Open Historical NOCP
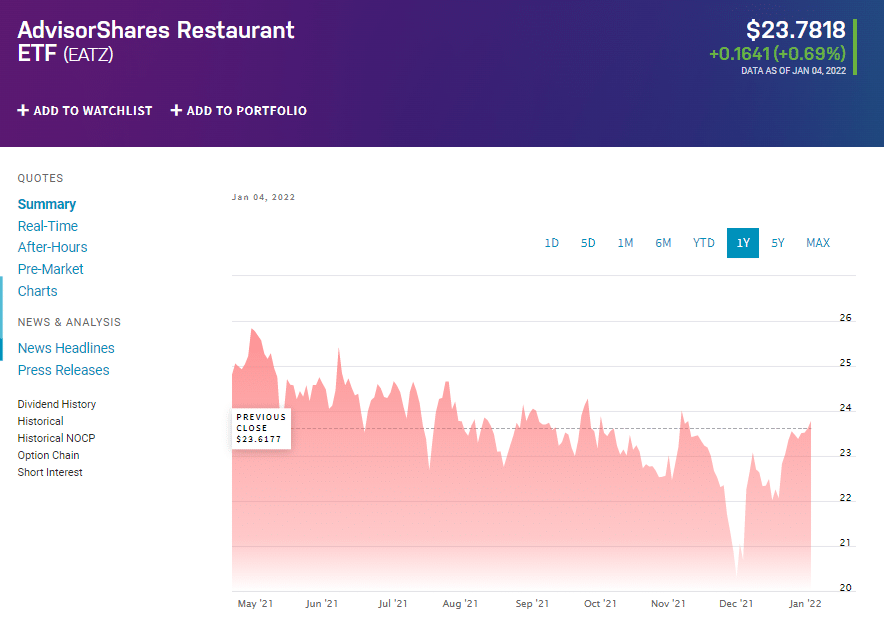This screenshot has width=884, height=636. 56,438
